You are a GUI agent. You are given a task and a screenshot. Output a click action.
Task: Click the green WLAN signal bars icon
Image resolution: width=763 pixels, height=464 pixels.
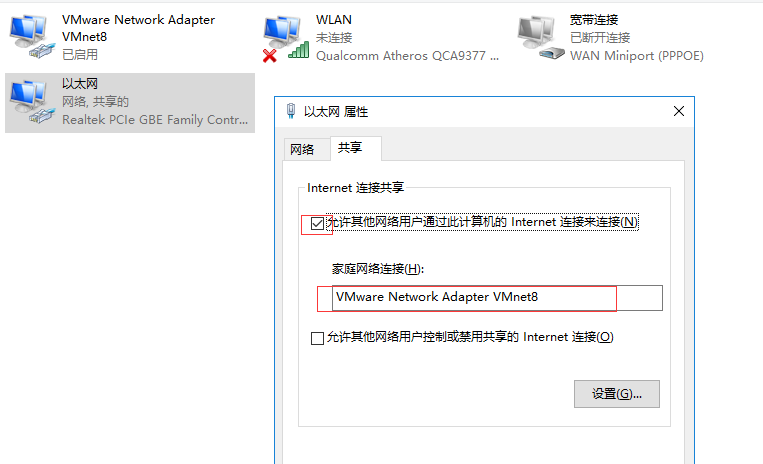coord(298,50)
